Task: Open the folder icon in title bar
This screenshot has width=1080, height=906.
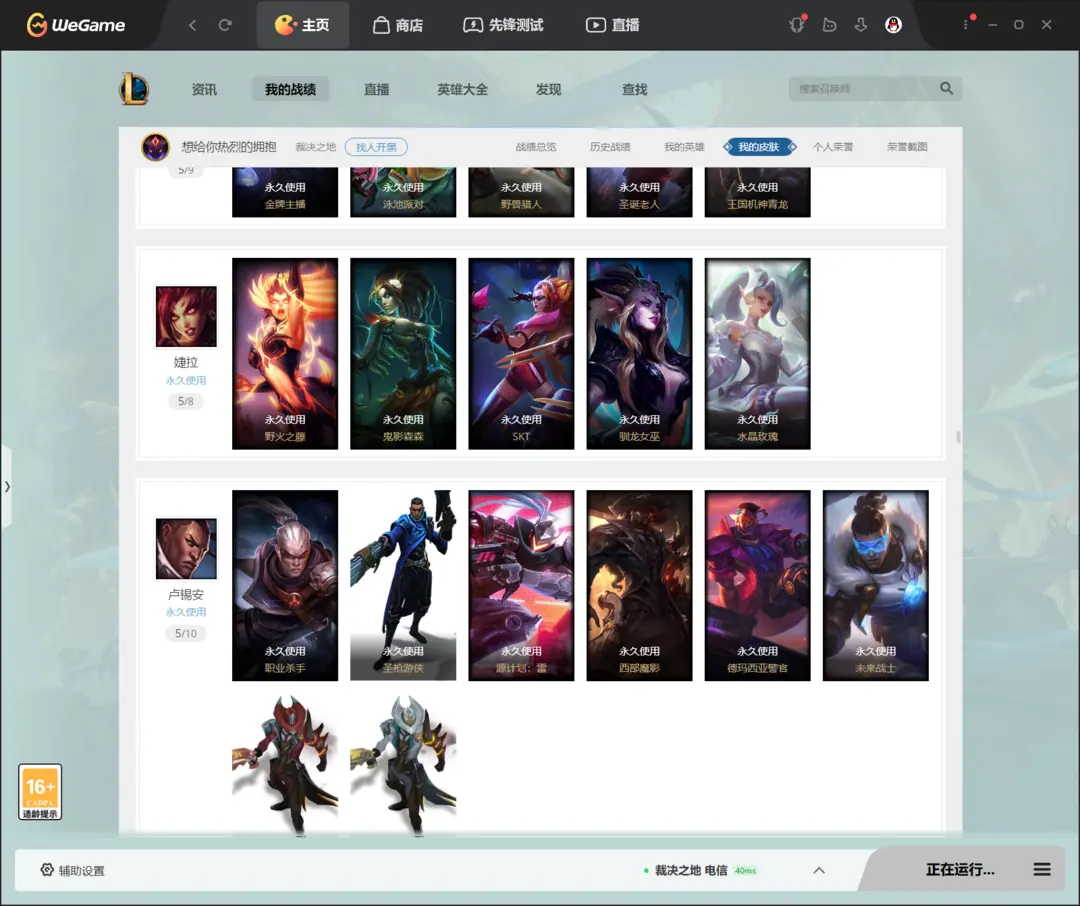Action: click(829, 25)
